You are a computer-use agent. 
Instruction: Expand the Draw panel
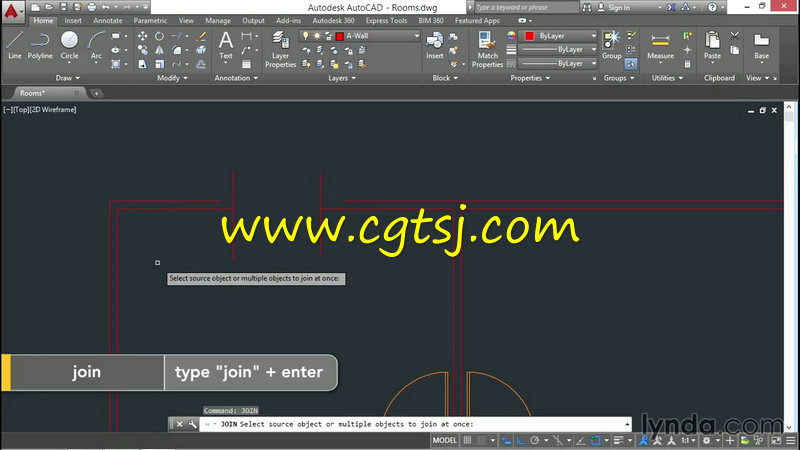(x=68, y=78)
